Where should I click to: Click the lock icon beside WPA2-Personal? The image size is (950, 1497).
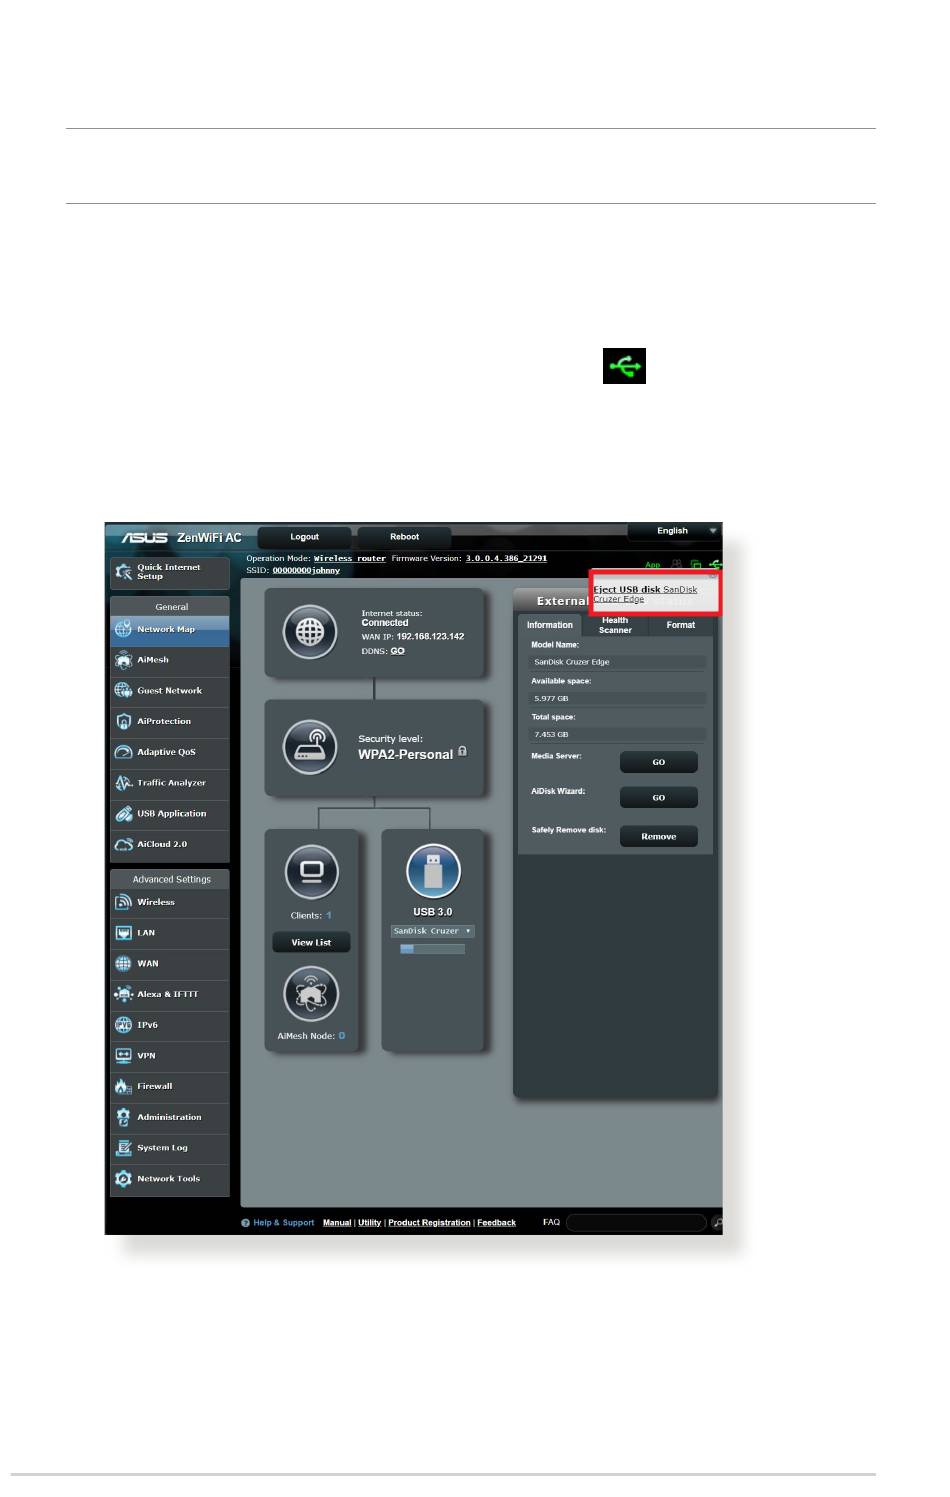462,751
